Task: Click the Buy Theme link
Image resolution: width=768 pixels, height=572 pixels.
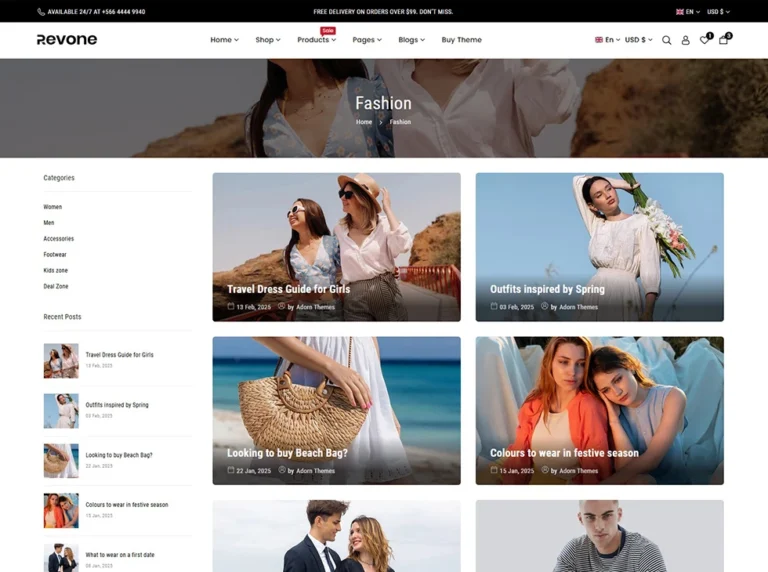Action: coord(461,40)
